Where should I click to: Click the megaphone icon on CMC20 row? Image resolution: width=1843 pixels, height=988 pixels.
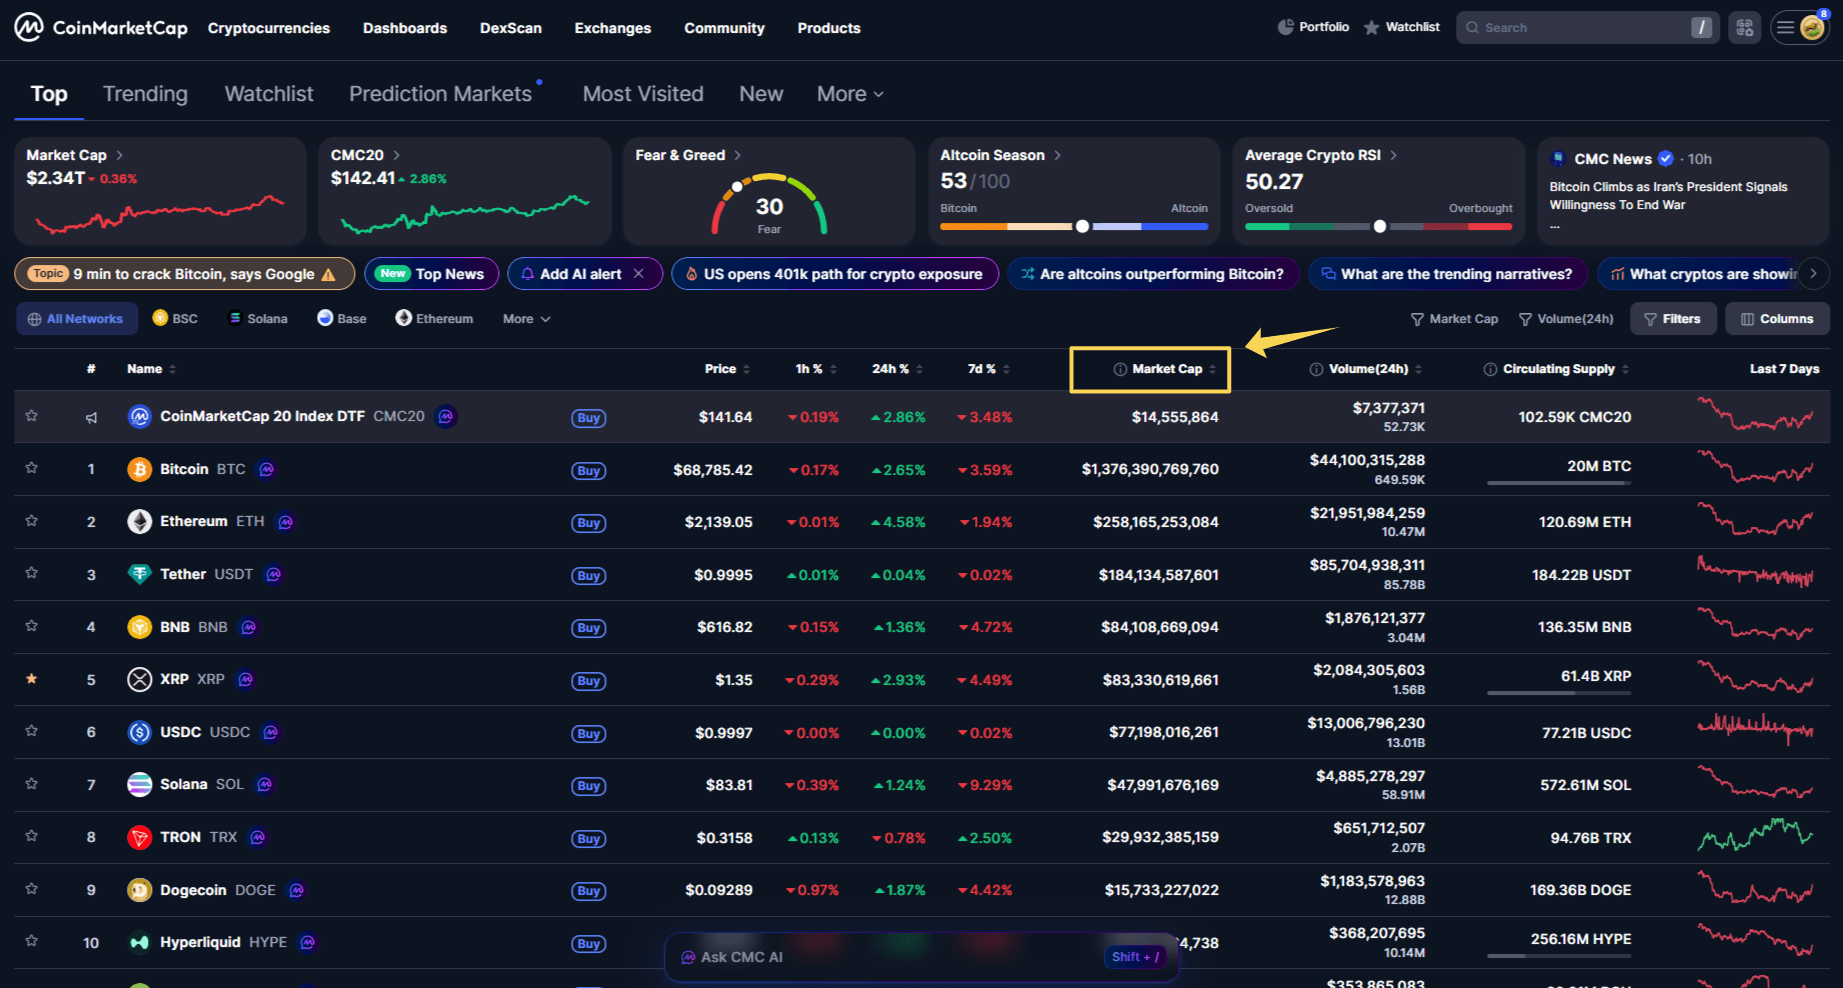click(x=91, y=417)
